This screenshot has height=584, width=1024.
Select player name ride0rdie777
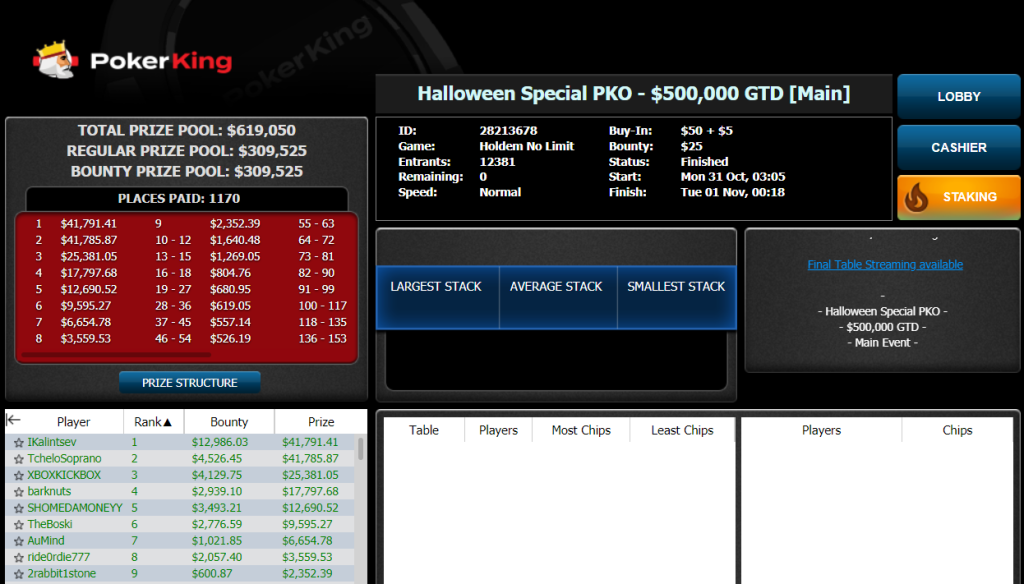59,557
